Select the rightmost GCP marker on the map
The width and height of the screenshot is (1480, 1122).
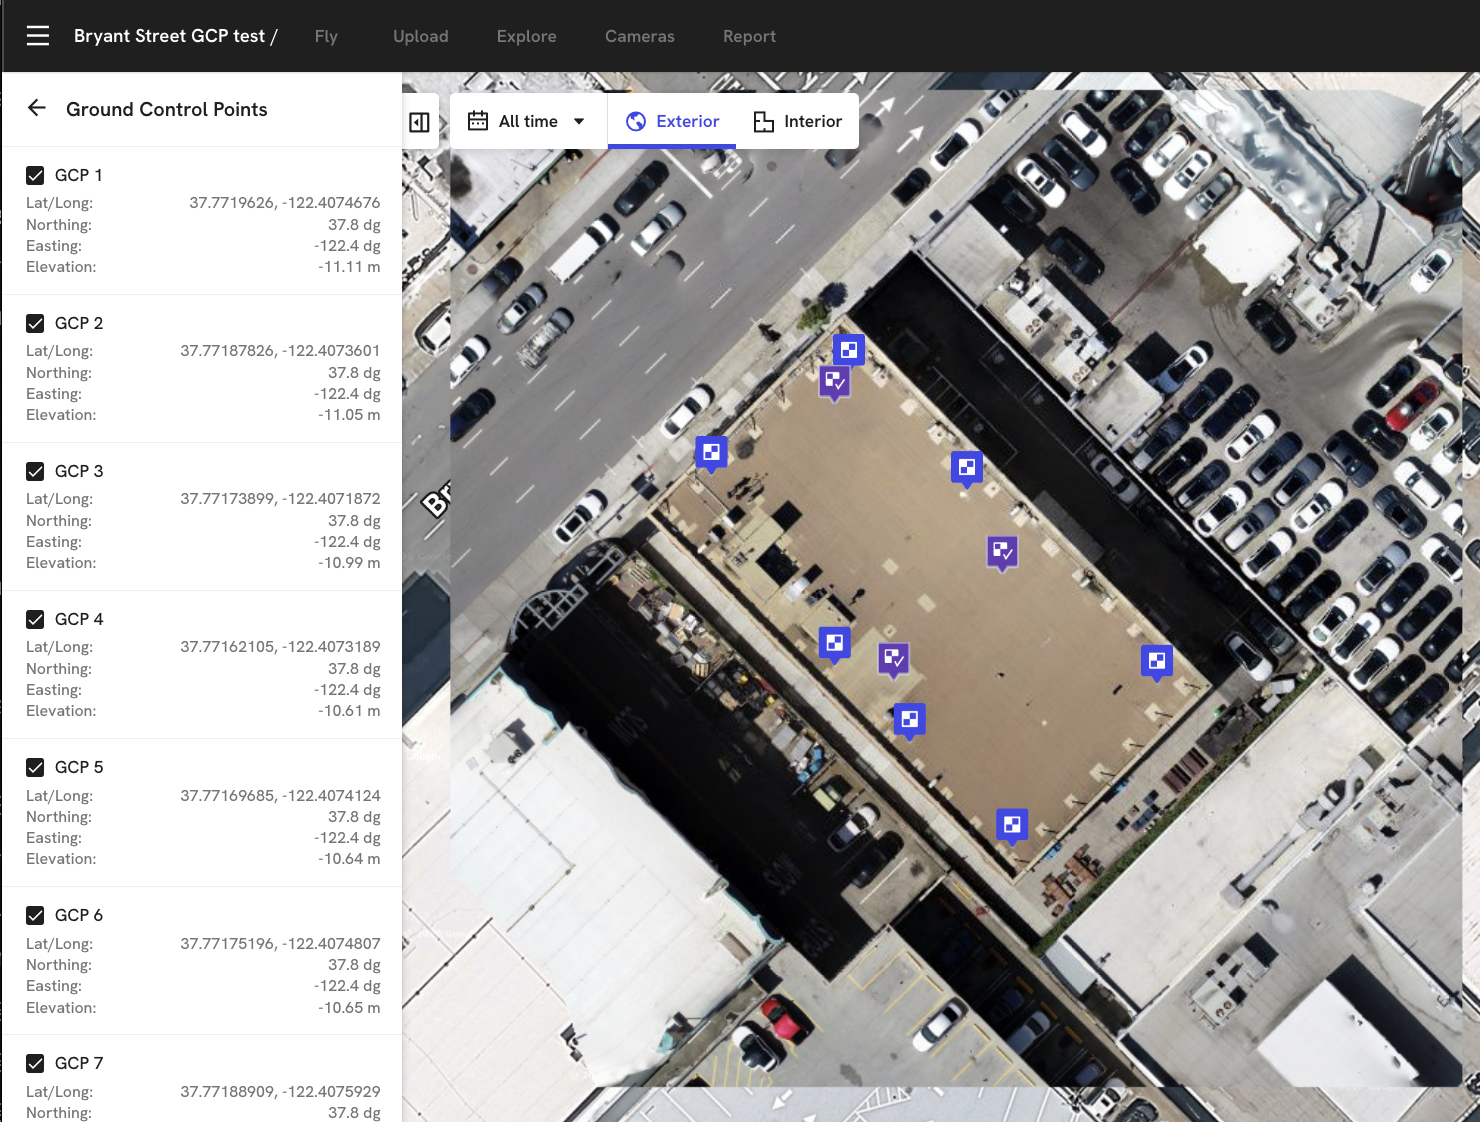[1157, 660]
